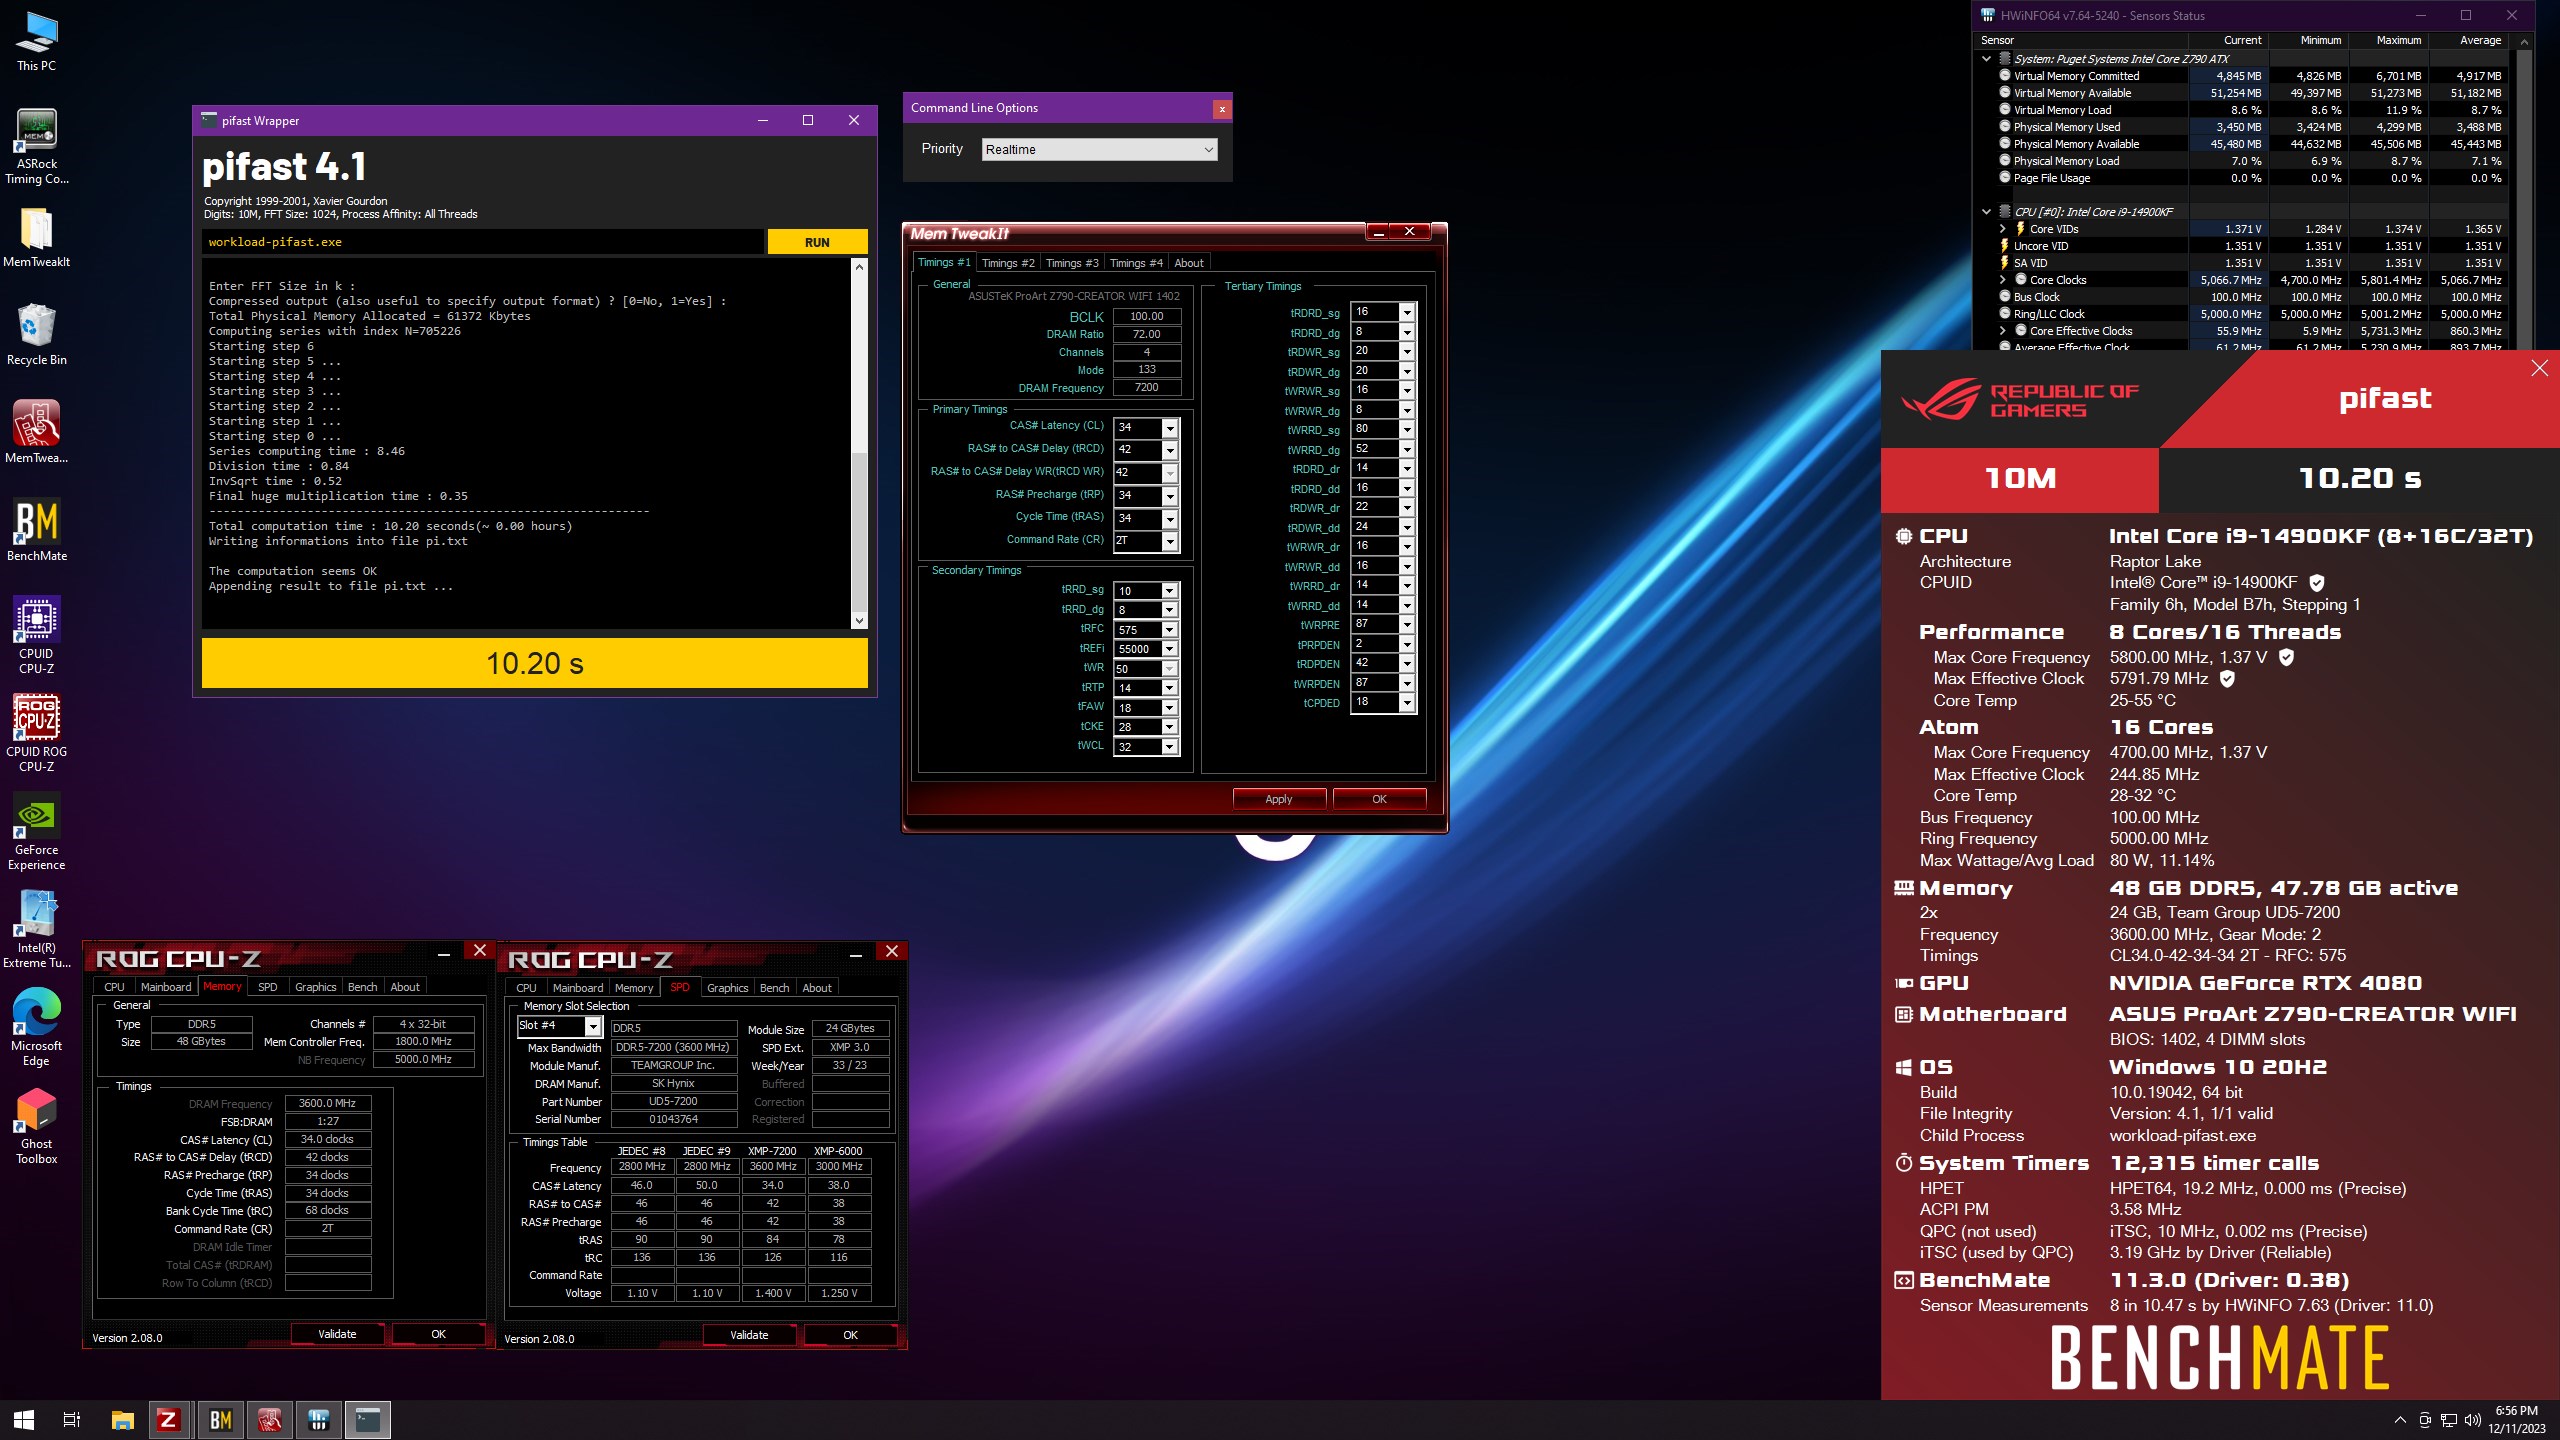Open CPUID CPU-Z desktop icon
Screen dimensions: 2560x1440
[x=36, y=635]
